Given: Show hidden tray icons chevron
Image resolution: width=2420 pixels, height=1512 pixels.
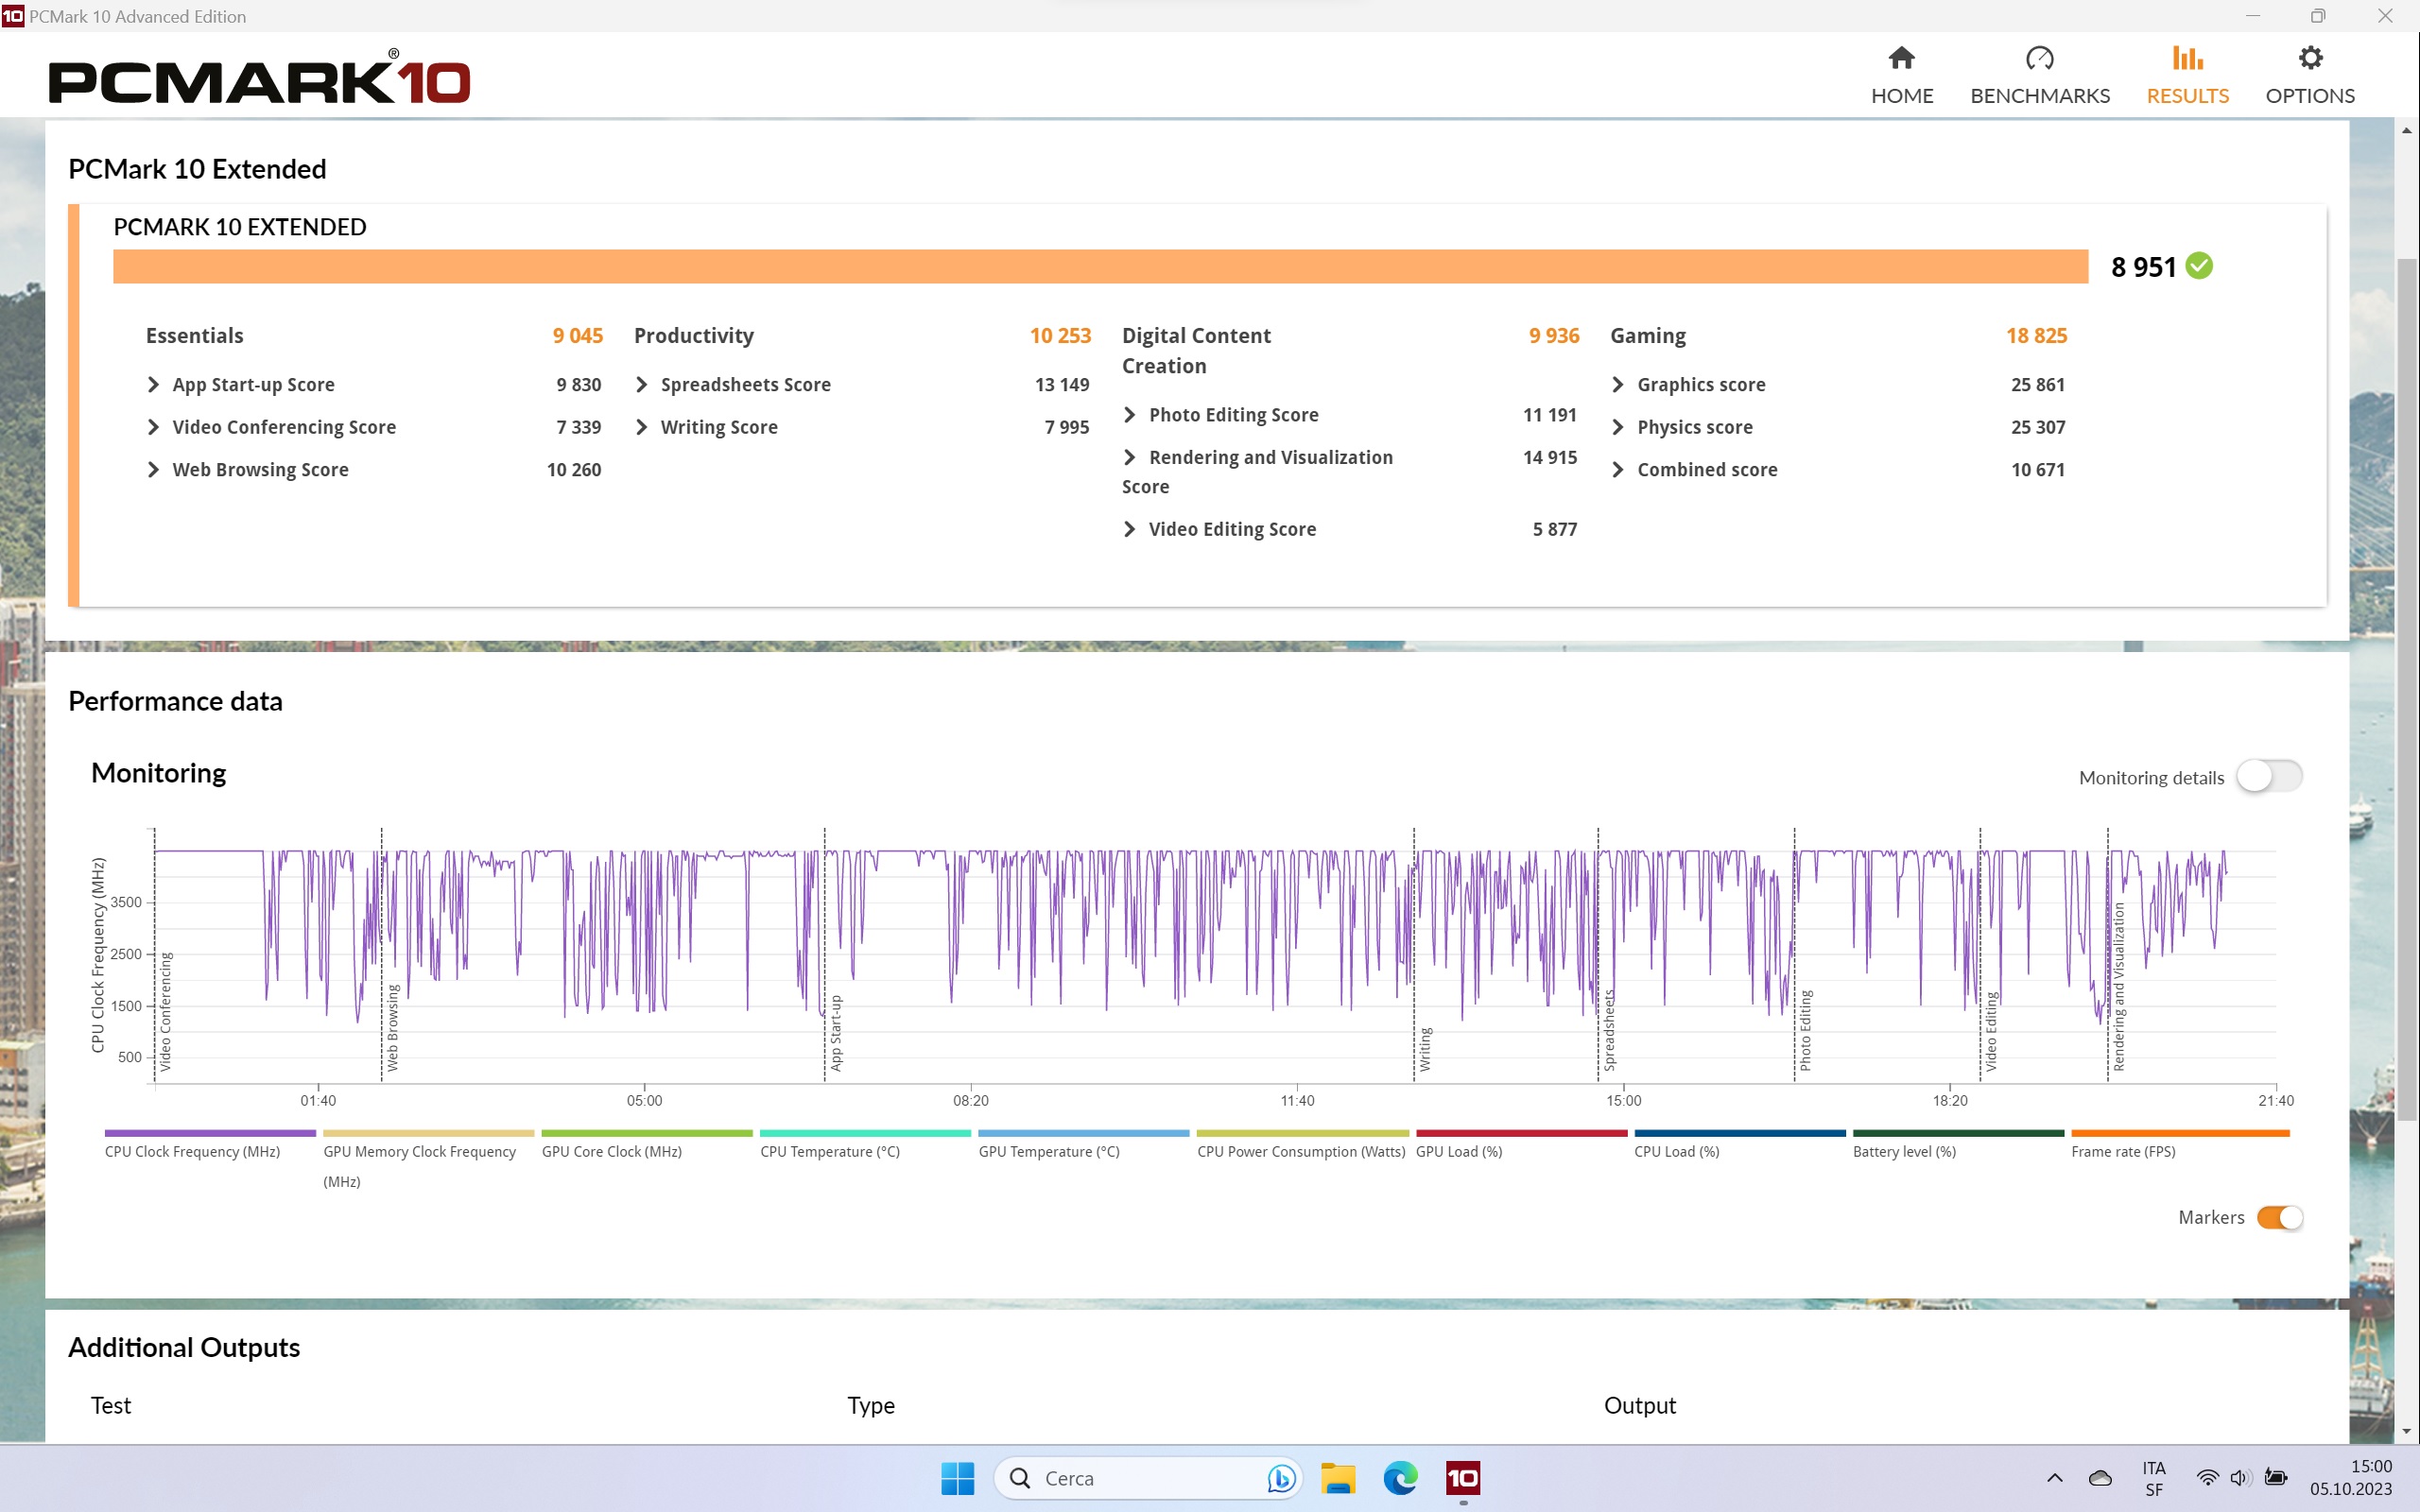Looking at the screenshot, I should (2054, 1478).
